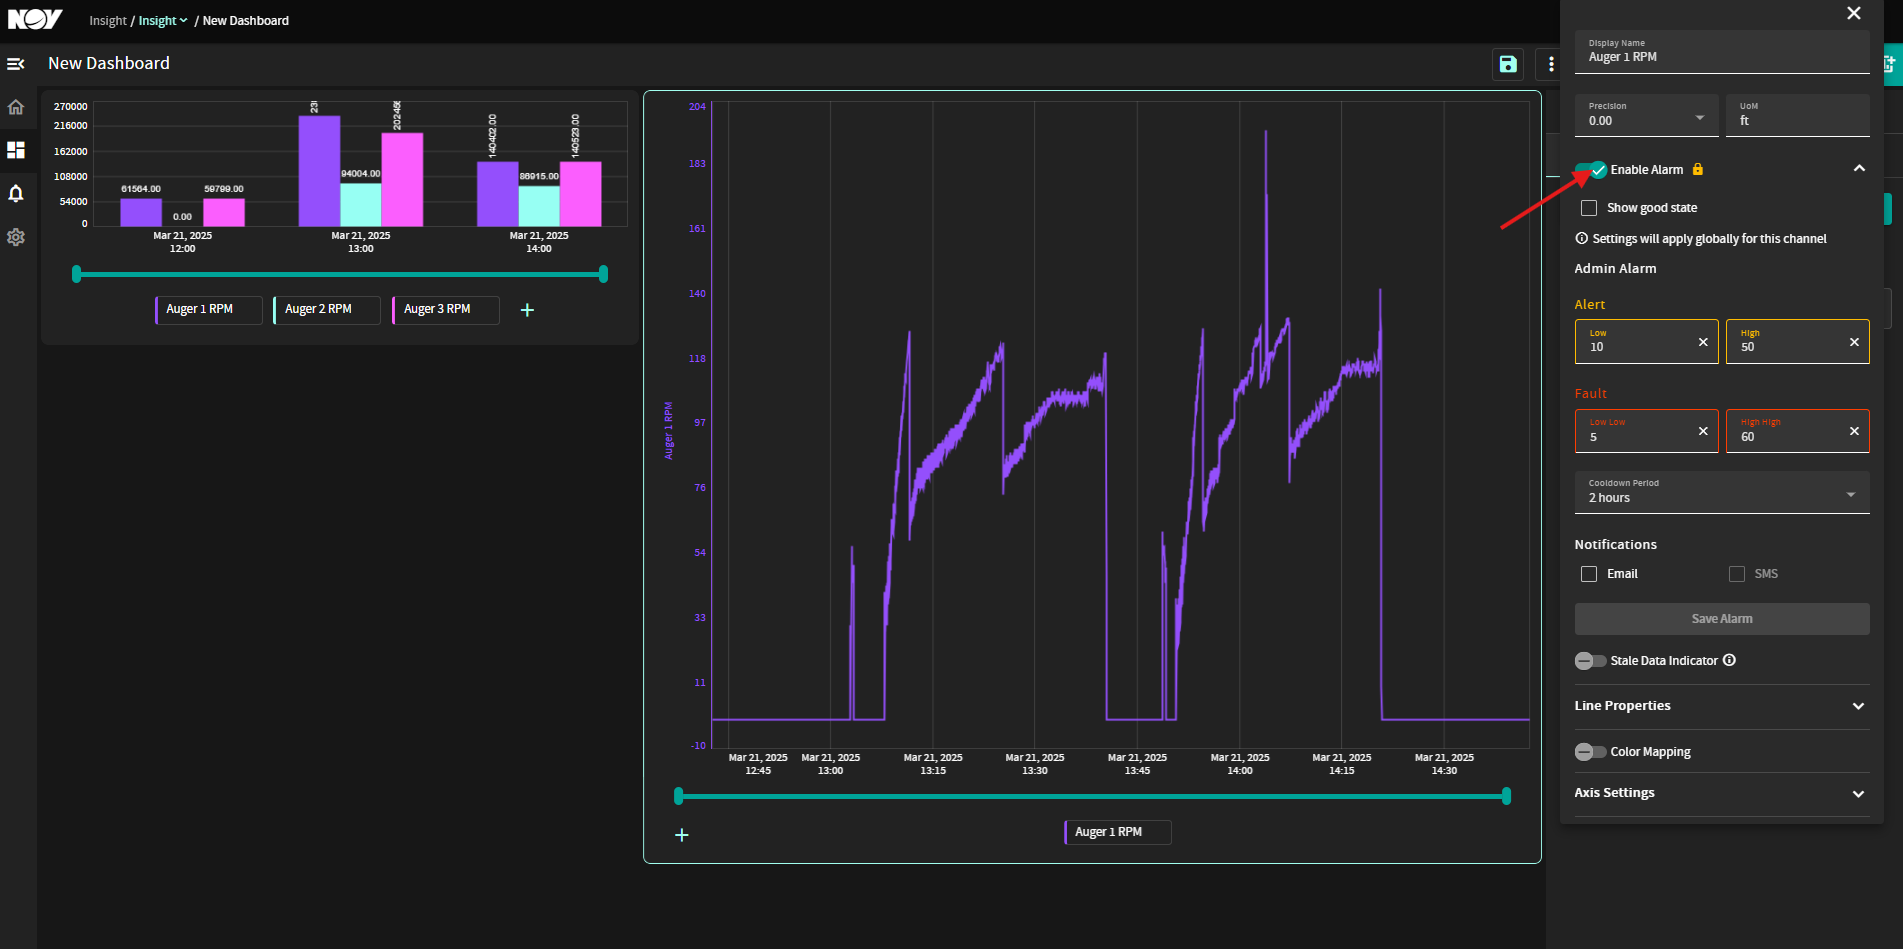Viewport: 1903px width, 949px height.
Task: Turn on Stale Data Indicator toggle
Action: click(x=1590, y=661)
